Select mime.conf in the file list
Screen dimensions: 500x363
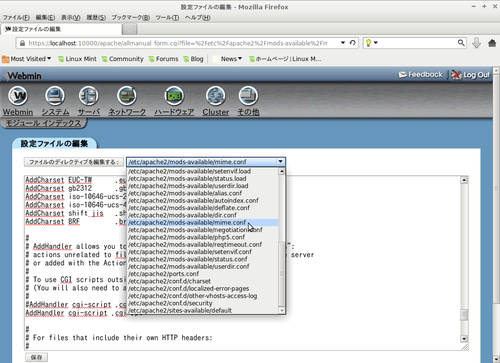point(203,223)
